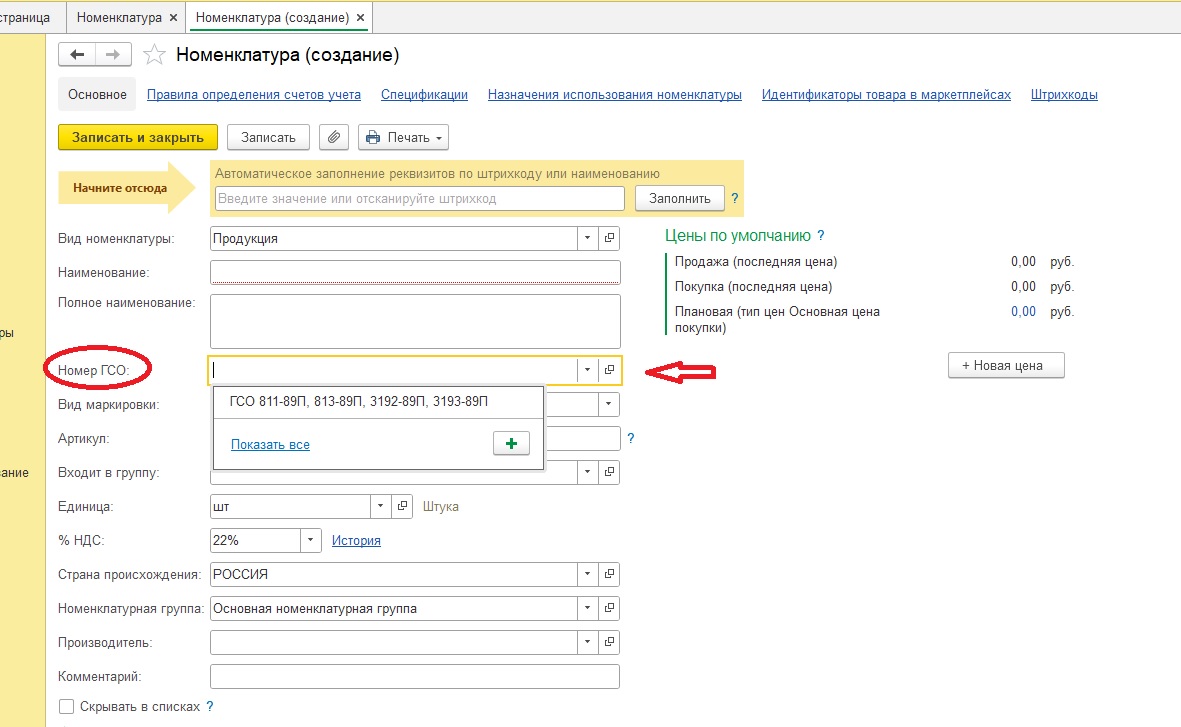Open the Штрихкоды link
Screen dimensions: 1181x727
[x=1064, y=94]
